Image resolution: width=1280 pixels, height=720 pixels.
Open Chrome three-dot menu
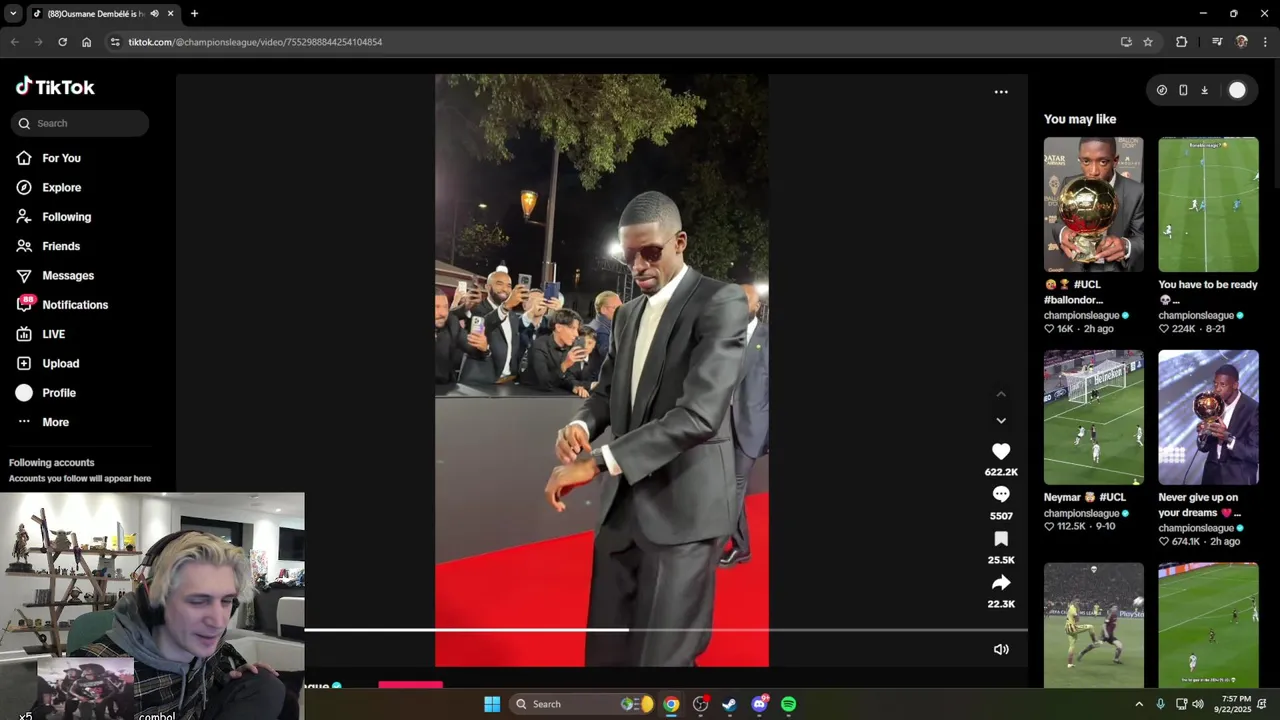[x=1266, y=42]
